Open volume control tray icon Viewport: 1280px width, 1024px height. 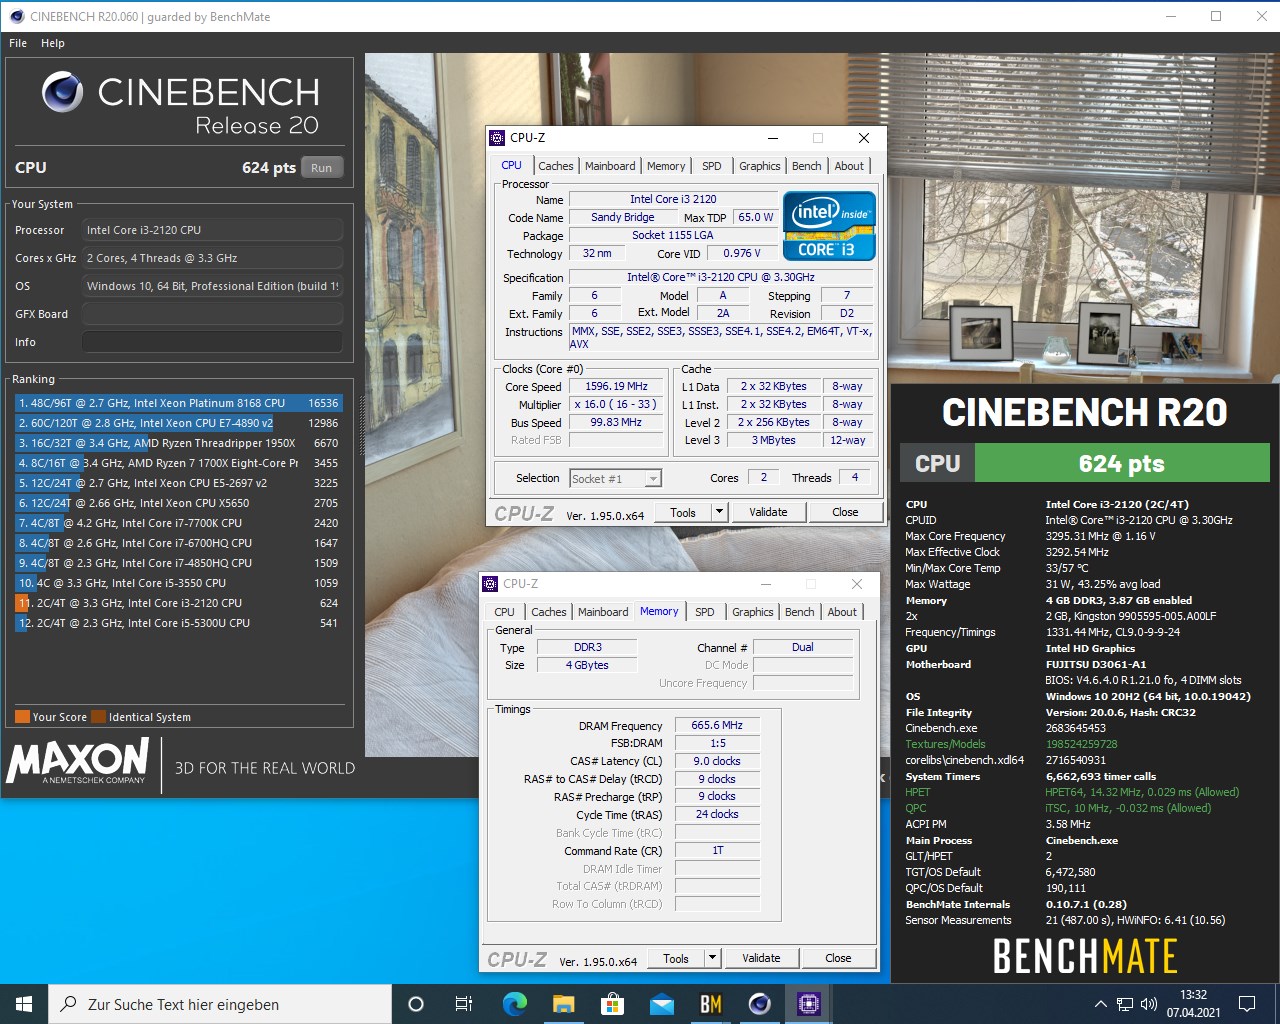pos(1149,1004)
